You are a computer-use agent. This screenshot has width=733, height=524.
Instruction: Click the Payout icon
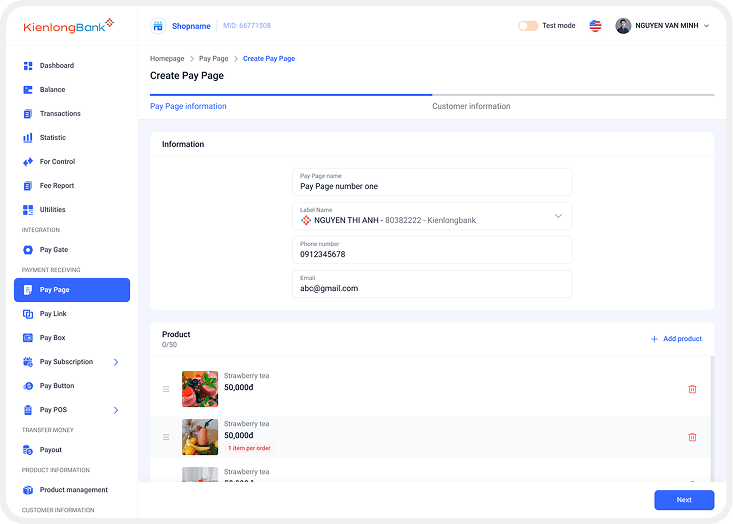point(28,450)
